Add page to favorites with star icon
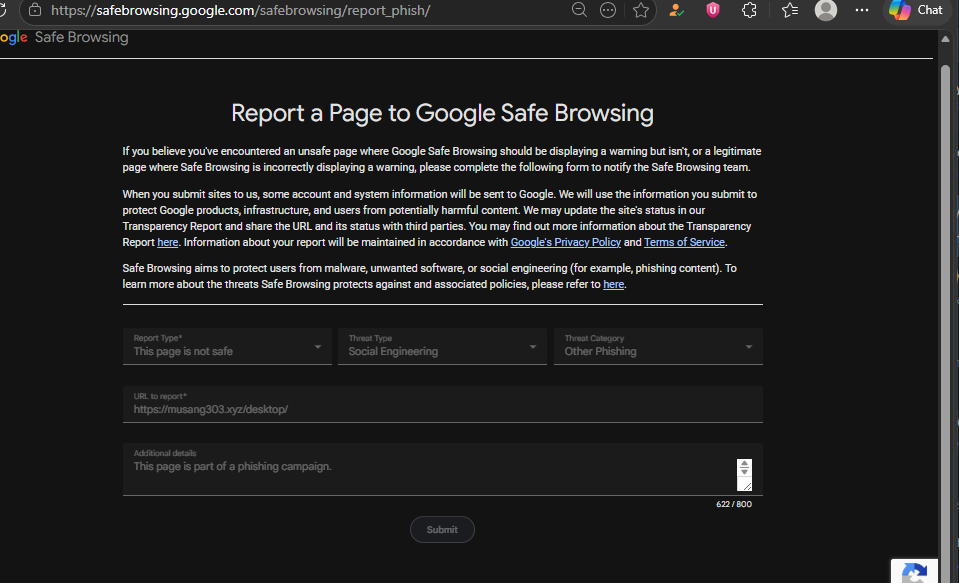Screen dimensions: 959x583 point(641,10)
